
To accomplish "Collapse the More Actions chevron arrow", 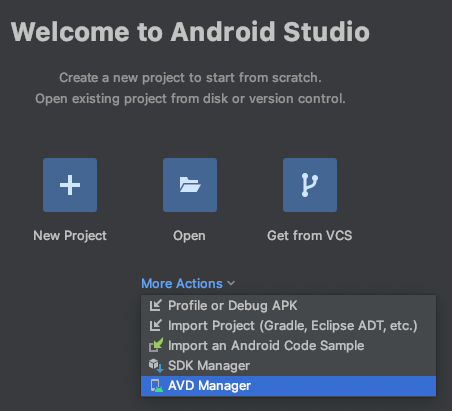I will pyautogui.click(x=231, y=283).
